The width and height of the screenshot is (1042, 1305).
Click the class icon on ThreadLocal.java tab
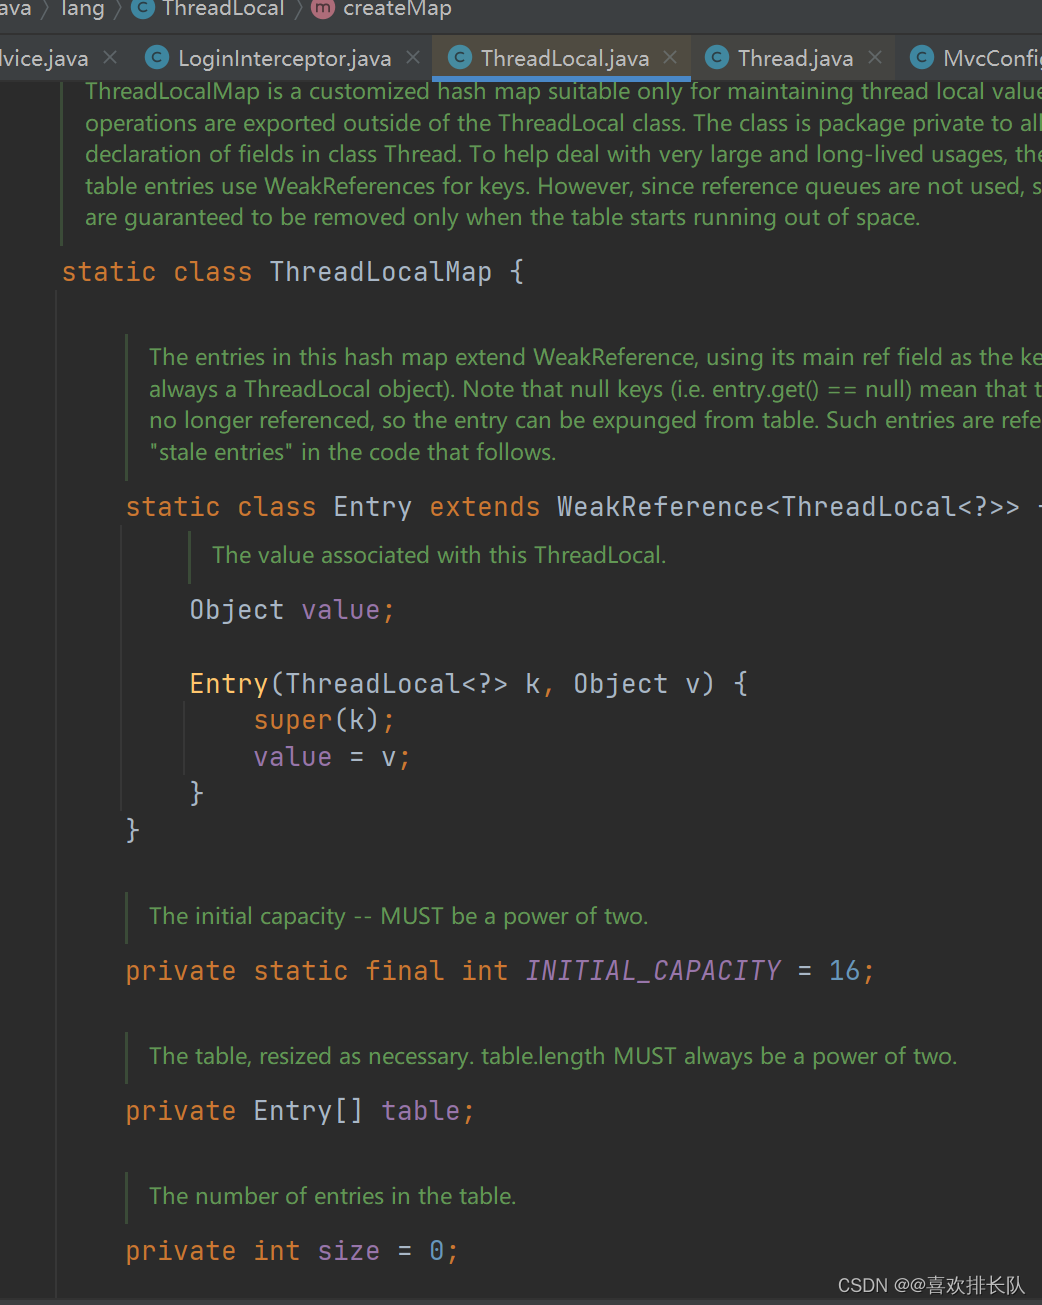point(459,57)
